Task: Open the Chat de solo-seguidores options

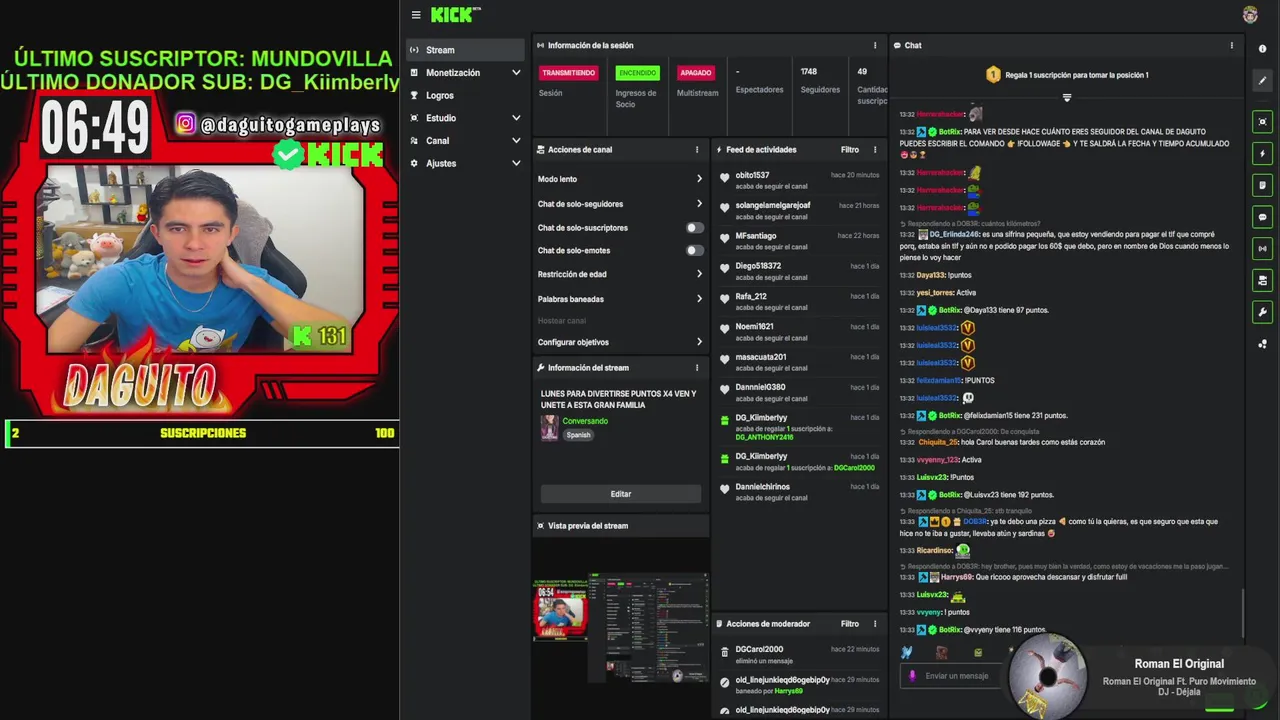Action: pos(620,204)
